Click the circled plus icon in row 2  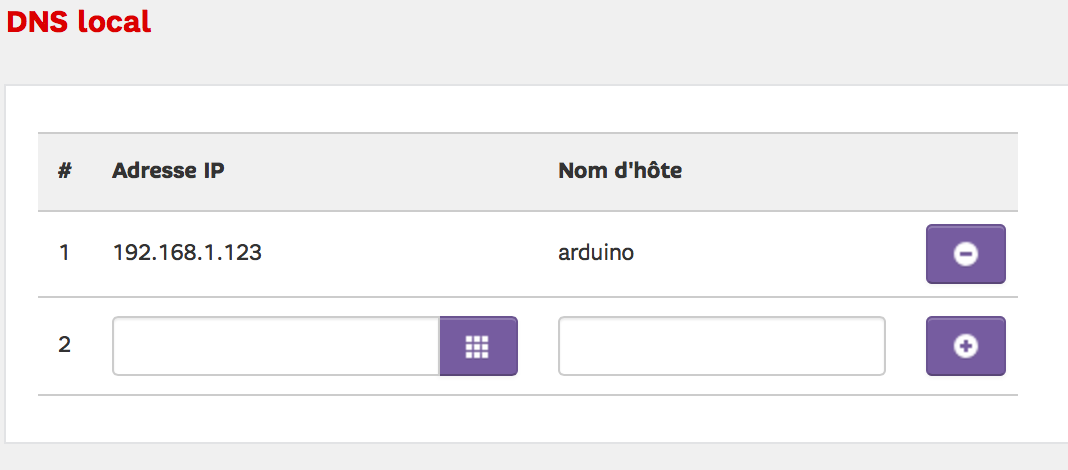coord(965,346)
